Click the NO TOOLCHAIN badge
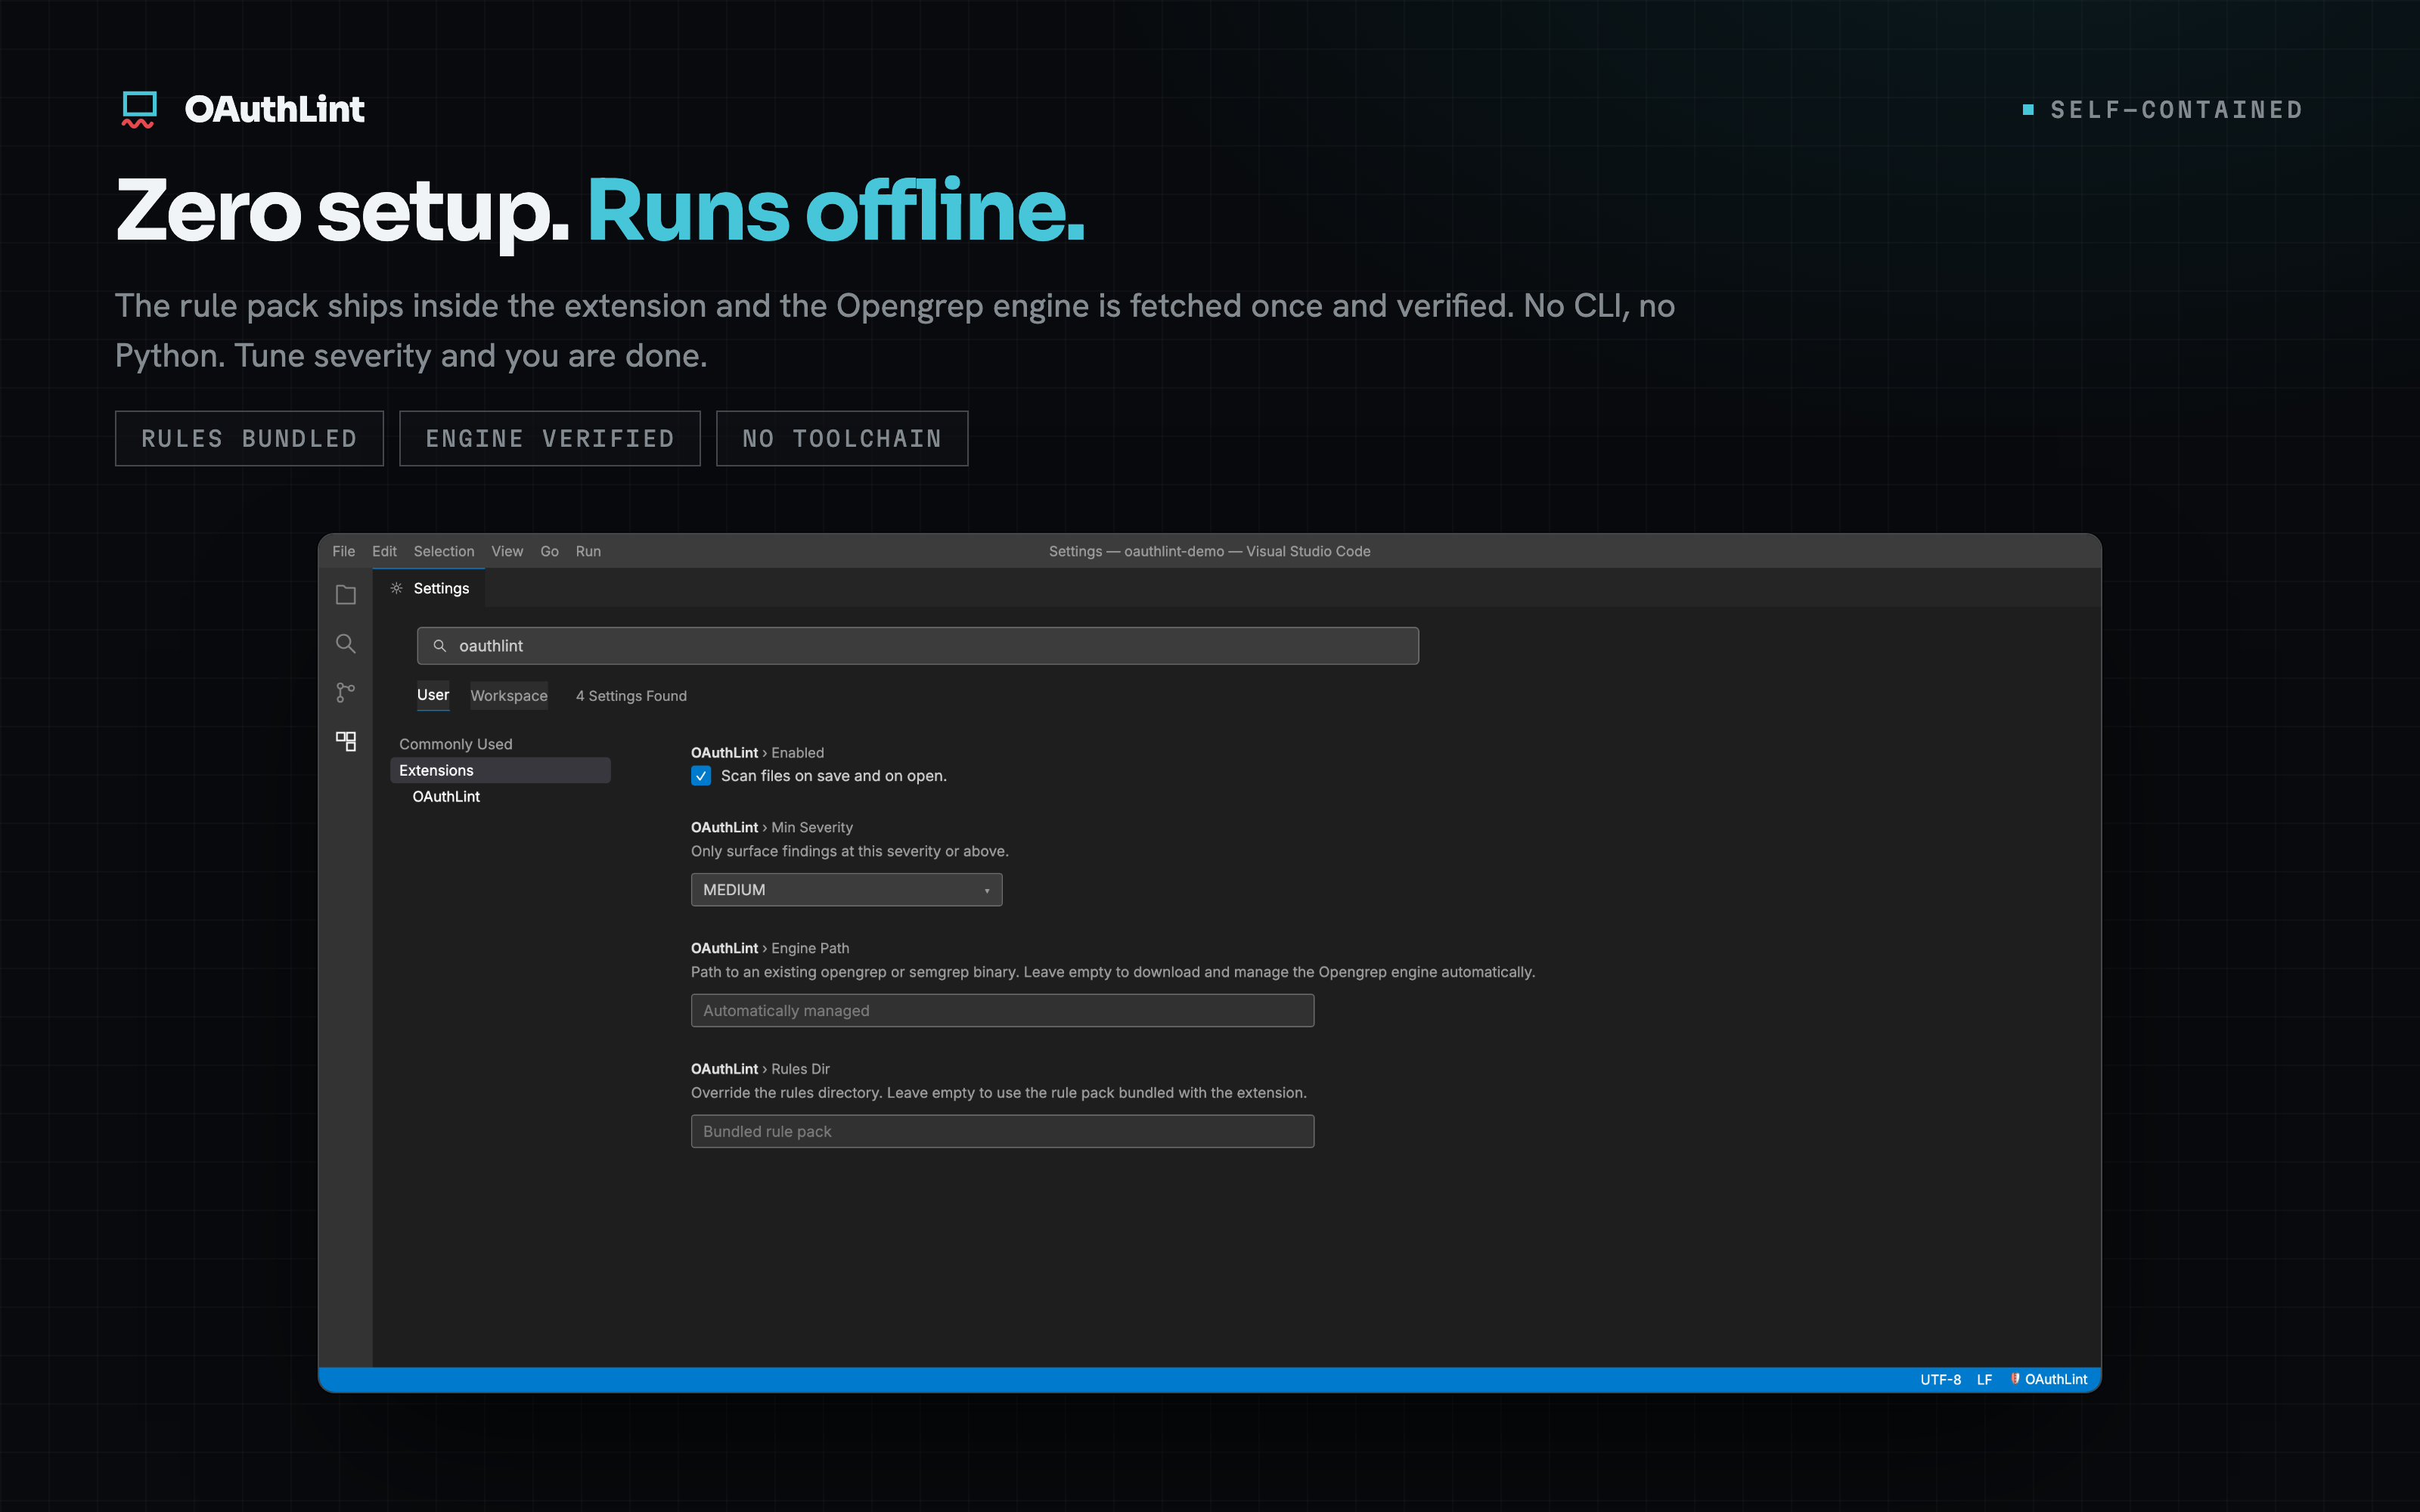Viewport: 2420px width, 1512px height. pyautogui.click(x=842, y=438)
